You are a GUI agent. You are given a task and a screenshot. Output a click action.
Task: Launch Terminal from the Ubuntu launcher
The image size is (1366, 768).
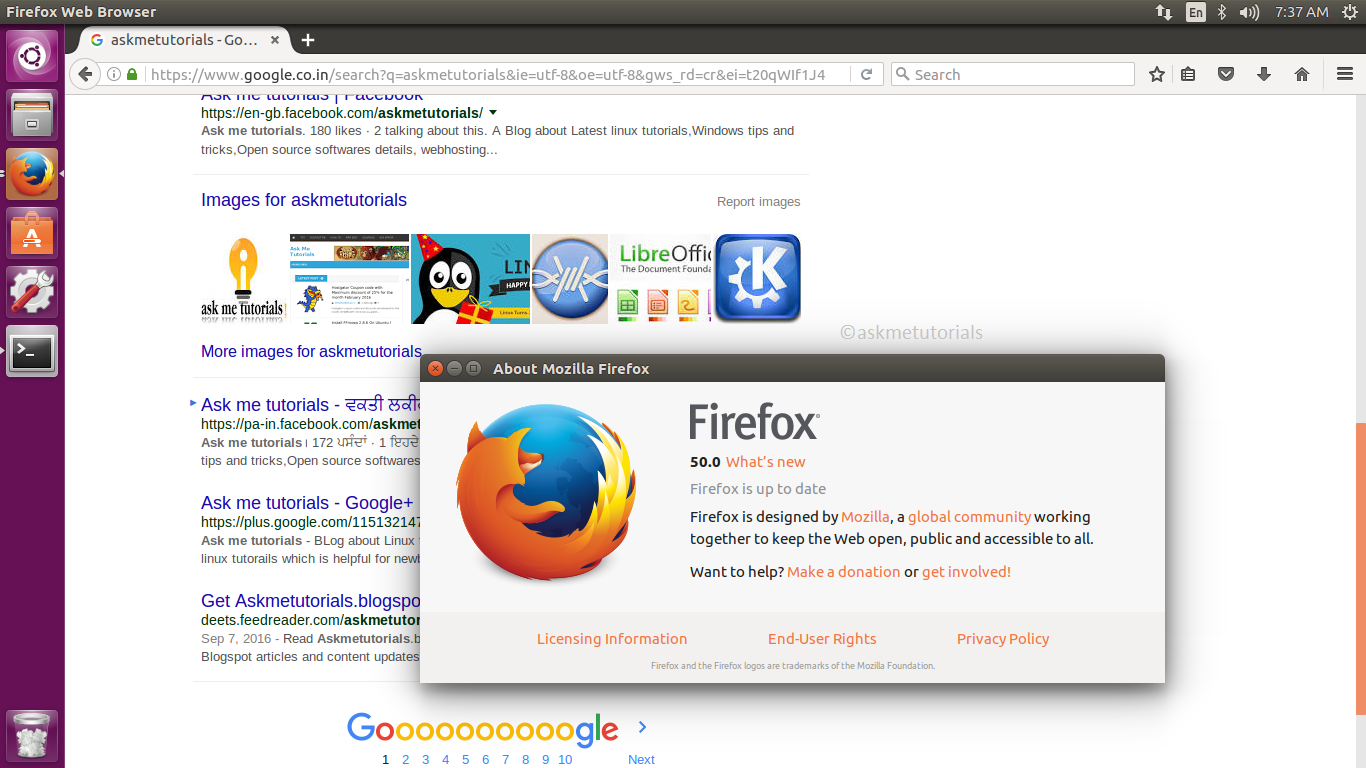coord(32,352)
